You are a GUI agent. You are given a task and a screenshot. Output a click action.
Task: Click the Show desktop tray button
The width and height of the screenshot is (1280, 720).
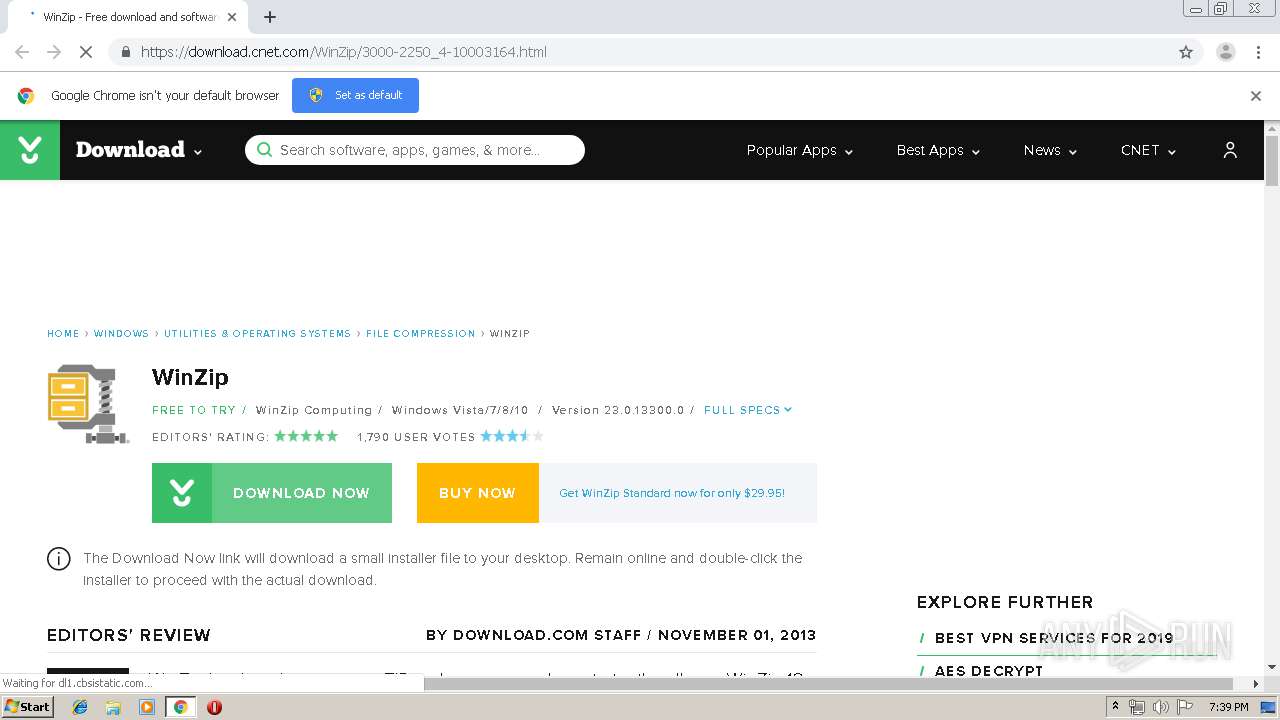1268,707
